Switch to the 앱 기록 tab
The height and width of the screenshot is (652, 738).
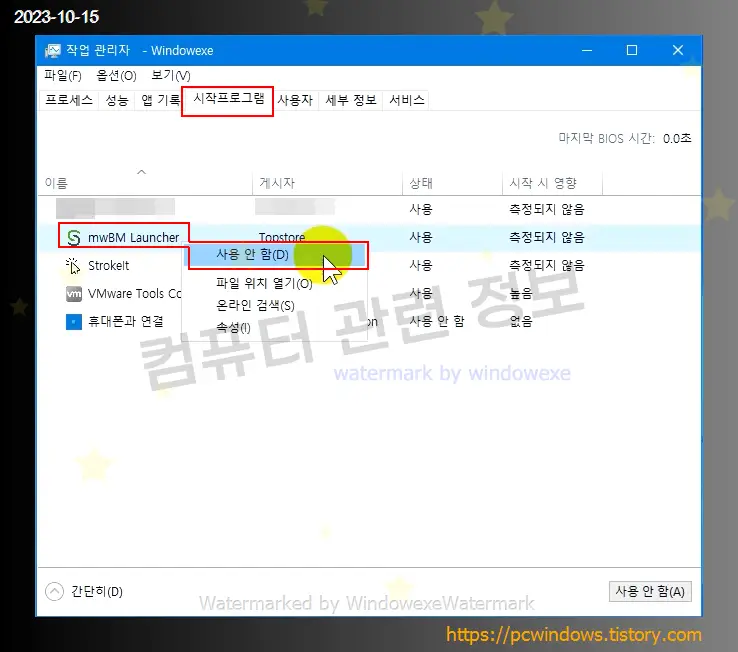(x=160, y=100)
